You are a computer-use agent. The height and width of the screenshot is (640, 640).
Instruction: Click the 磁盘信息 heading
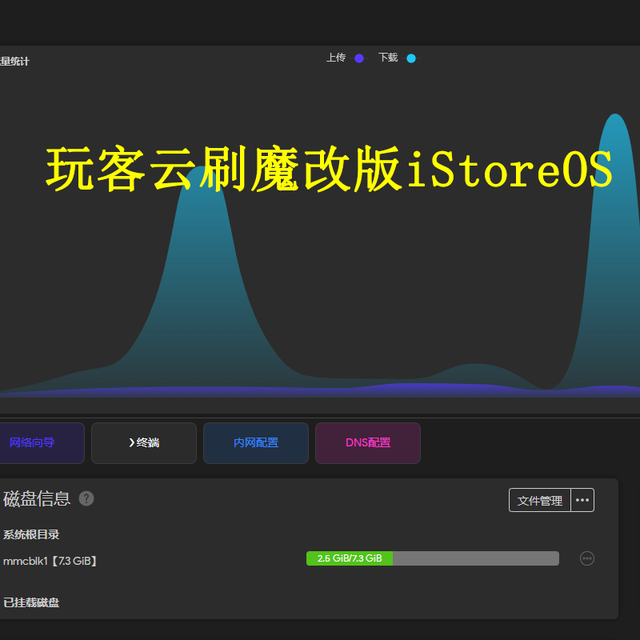(37, 498)
